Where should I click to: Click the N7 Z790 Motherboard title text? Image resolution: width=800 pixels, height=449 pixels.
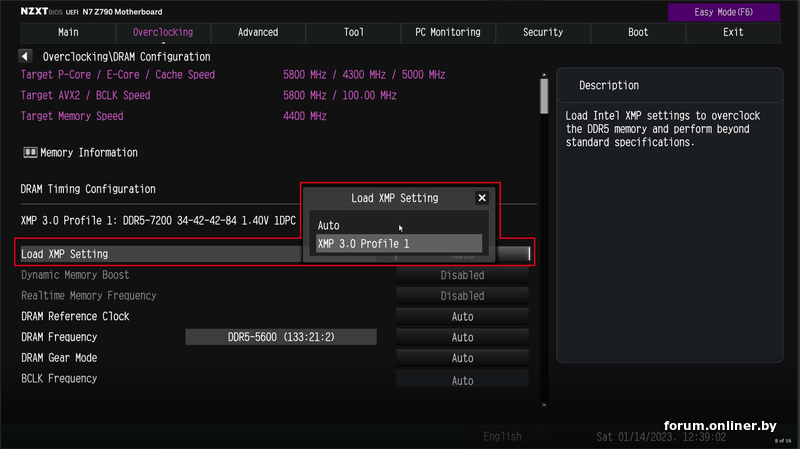[122, 12]
